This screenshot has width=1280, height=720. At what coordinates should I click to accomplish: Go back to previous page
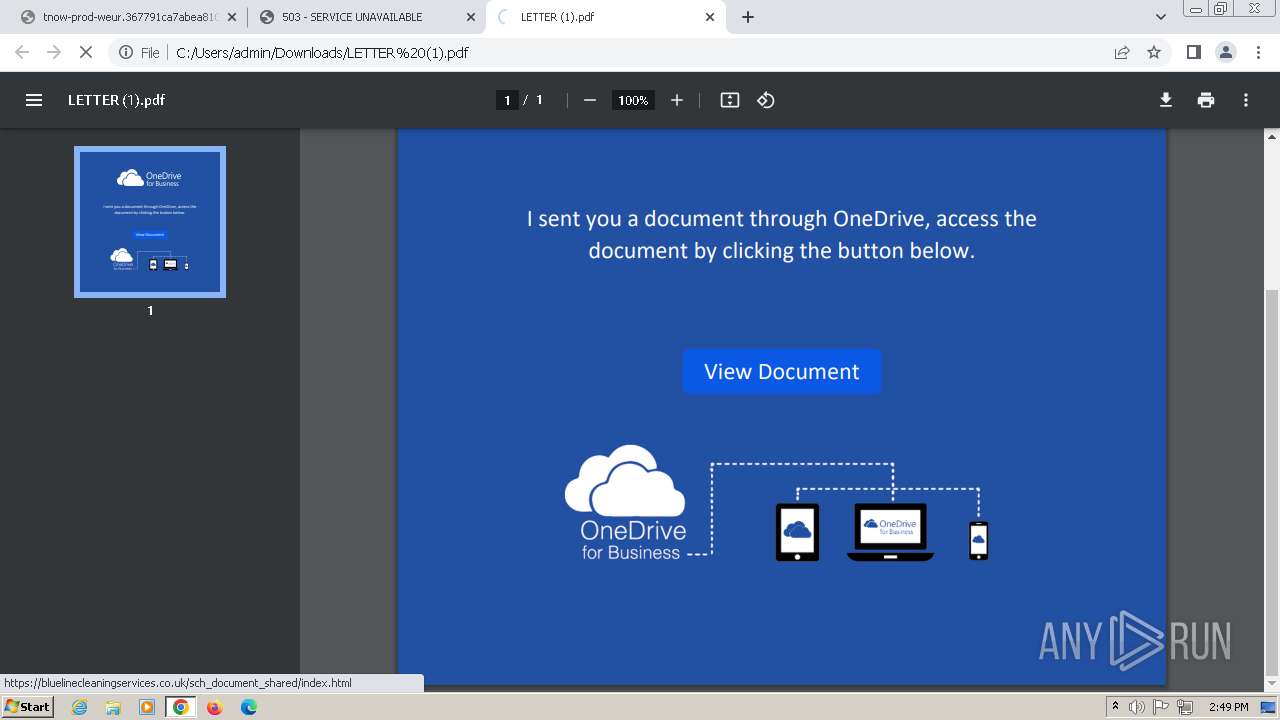pyautogui.click(x=22, y=52)
